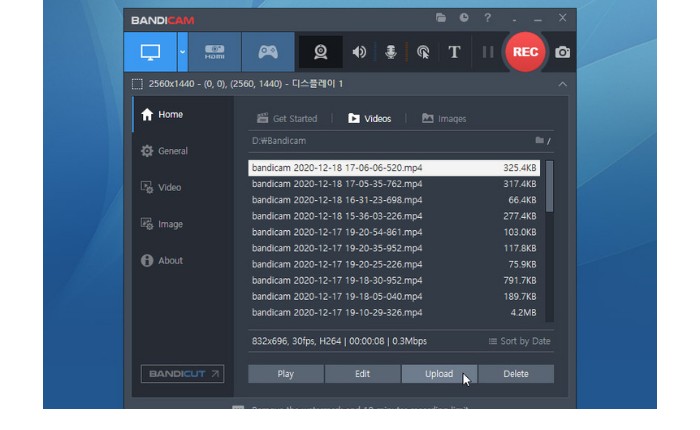This screenshot has height=430, width=700.
Task: Click the Edit button
Action: click(362, 374)
